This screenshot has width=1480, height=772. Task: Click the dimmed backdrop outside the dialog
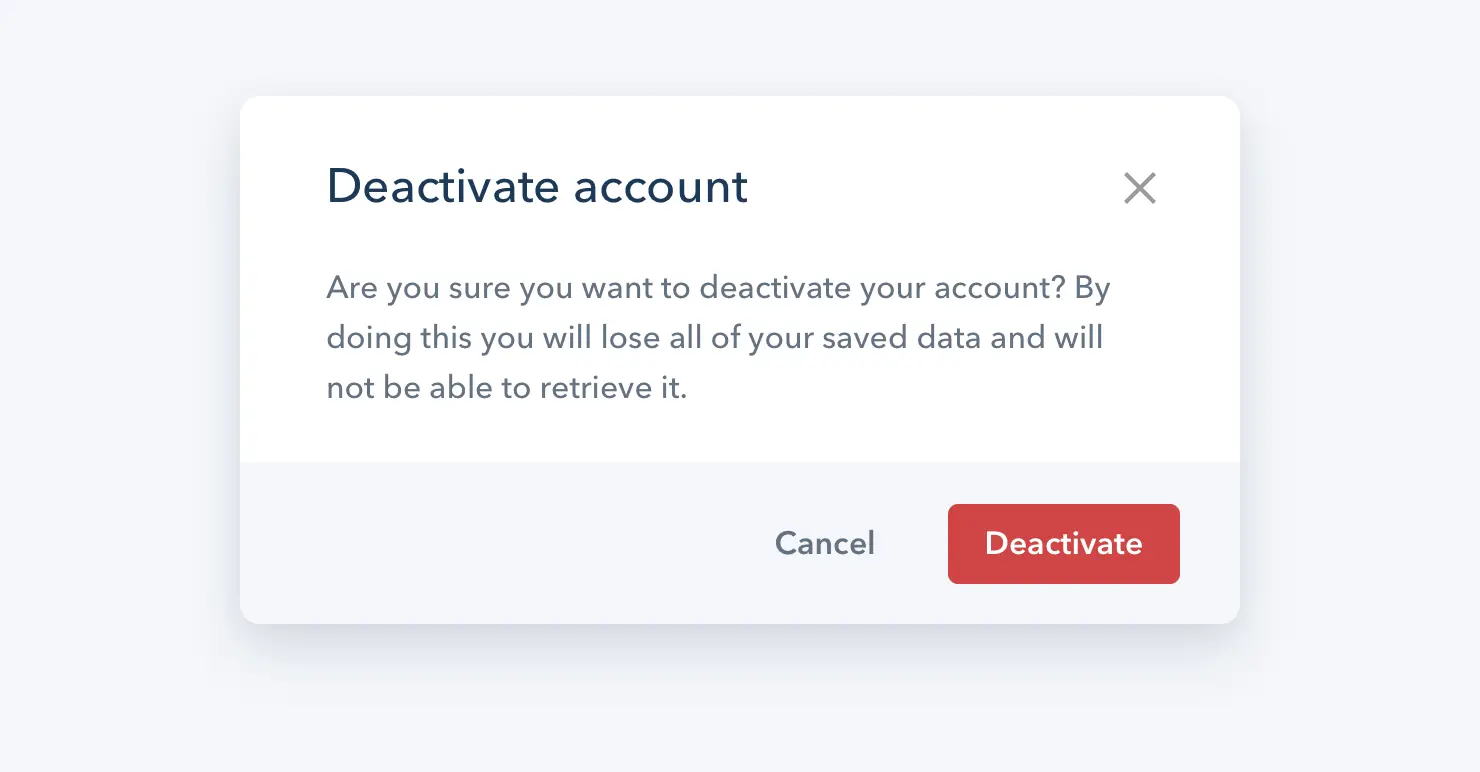pyautogui.click(x=120, y=400)
